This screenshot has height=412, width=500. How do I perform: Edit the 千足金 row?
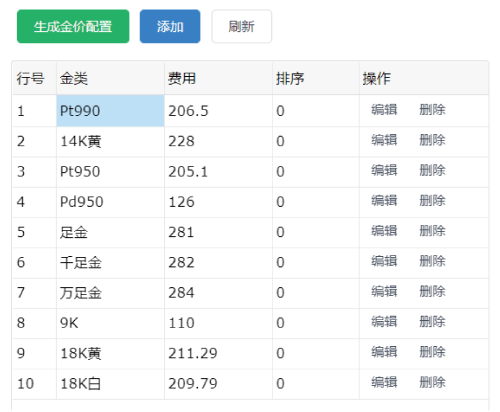[384, 261]
